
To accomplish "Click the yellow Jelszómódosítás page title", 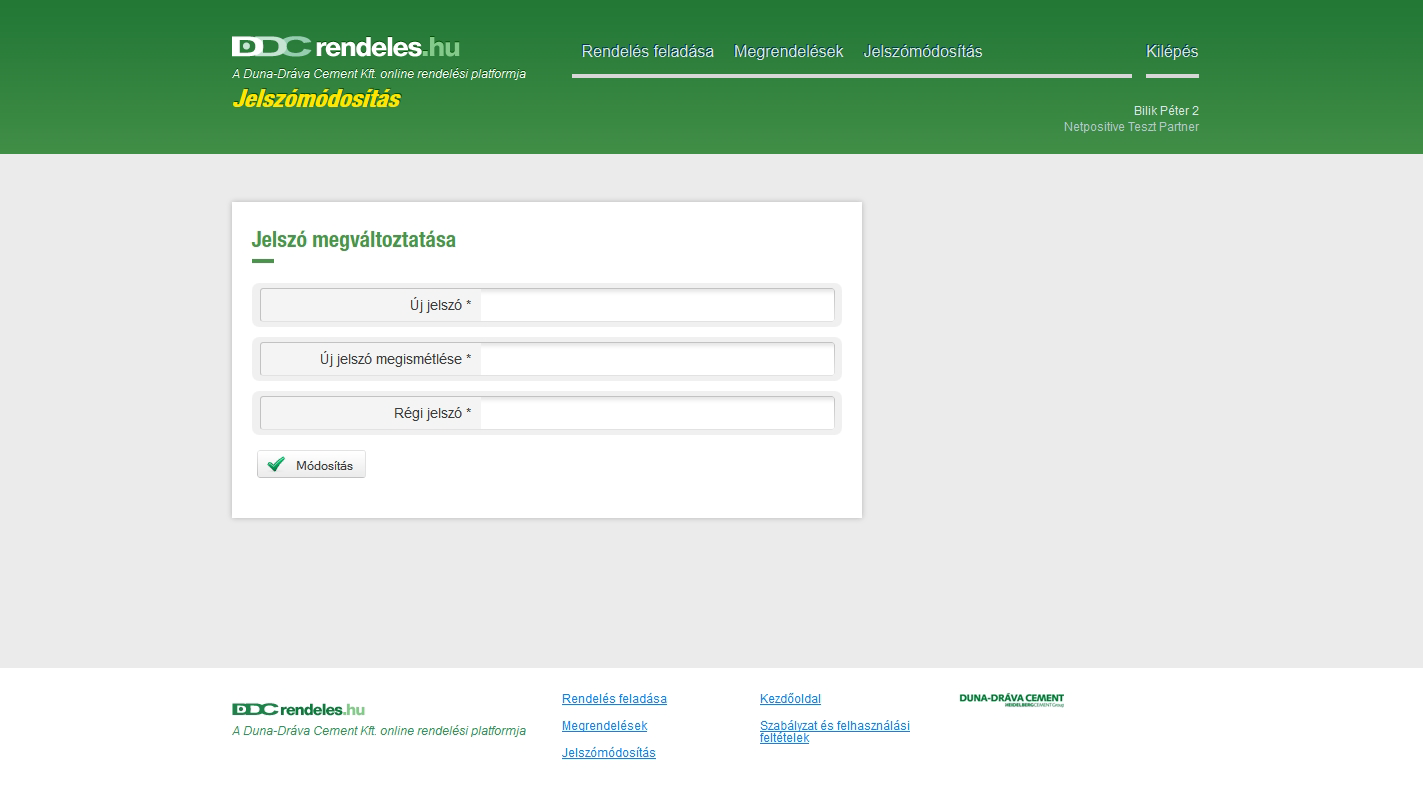I will (x=316, y=99).
